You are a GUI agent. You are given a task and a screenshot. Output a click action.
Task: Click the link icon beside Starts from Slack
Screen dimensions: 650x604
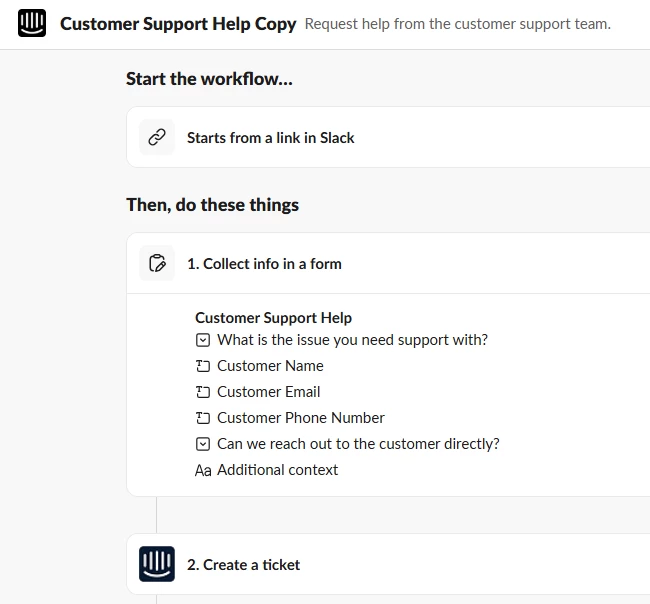(157, 138)
